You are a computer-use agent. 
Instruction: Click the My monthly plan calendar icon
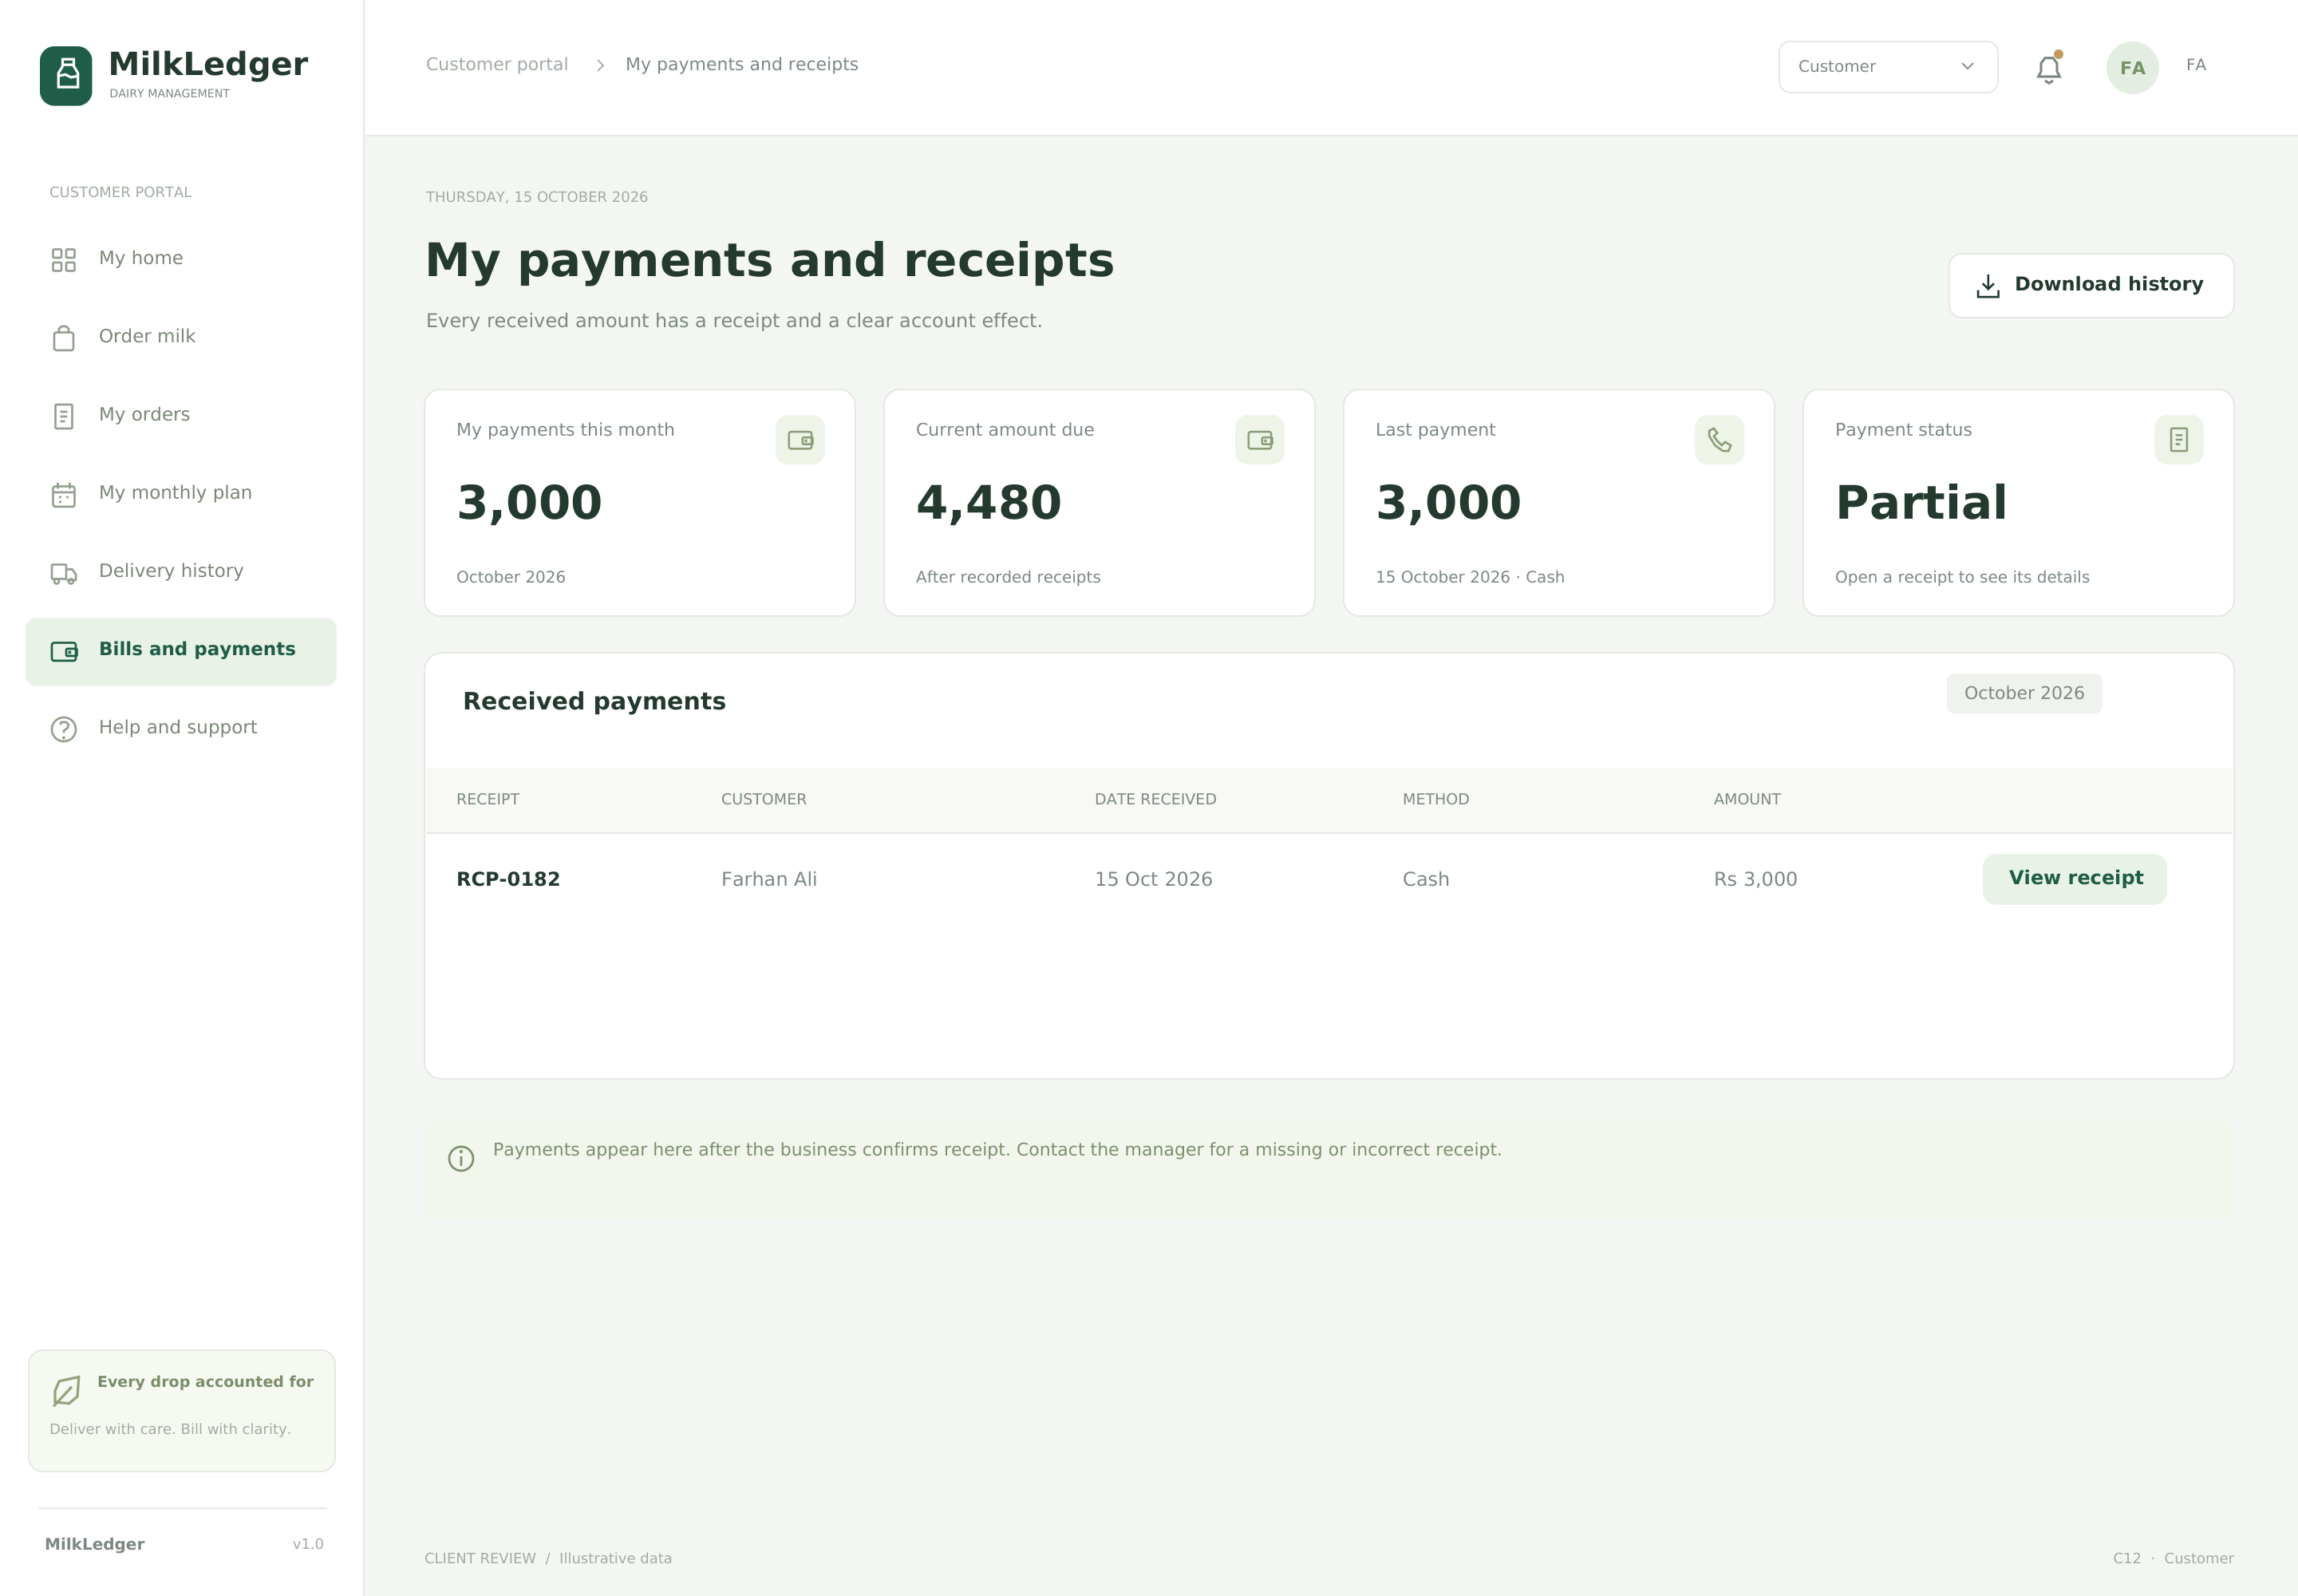click(x=64, y=495)
